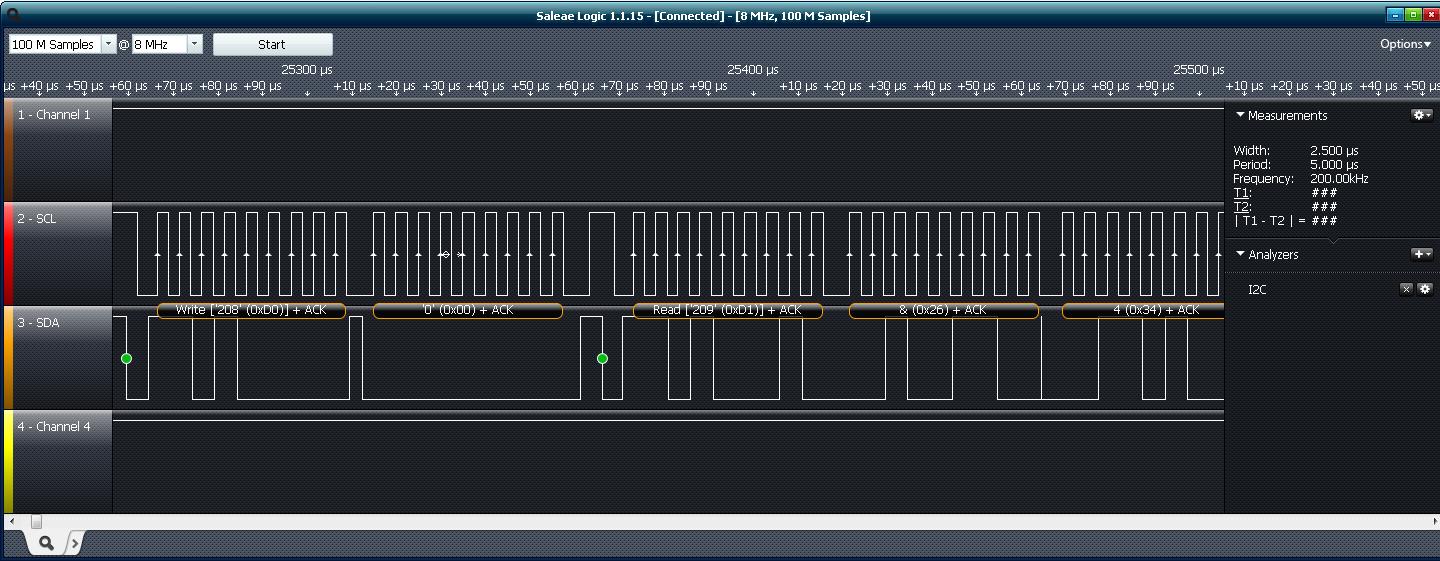Click the Frequency 200.00kHz value
1440x561 pixels.
pos(1339,179)
